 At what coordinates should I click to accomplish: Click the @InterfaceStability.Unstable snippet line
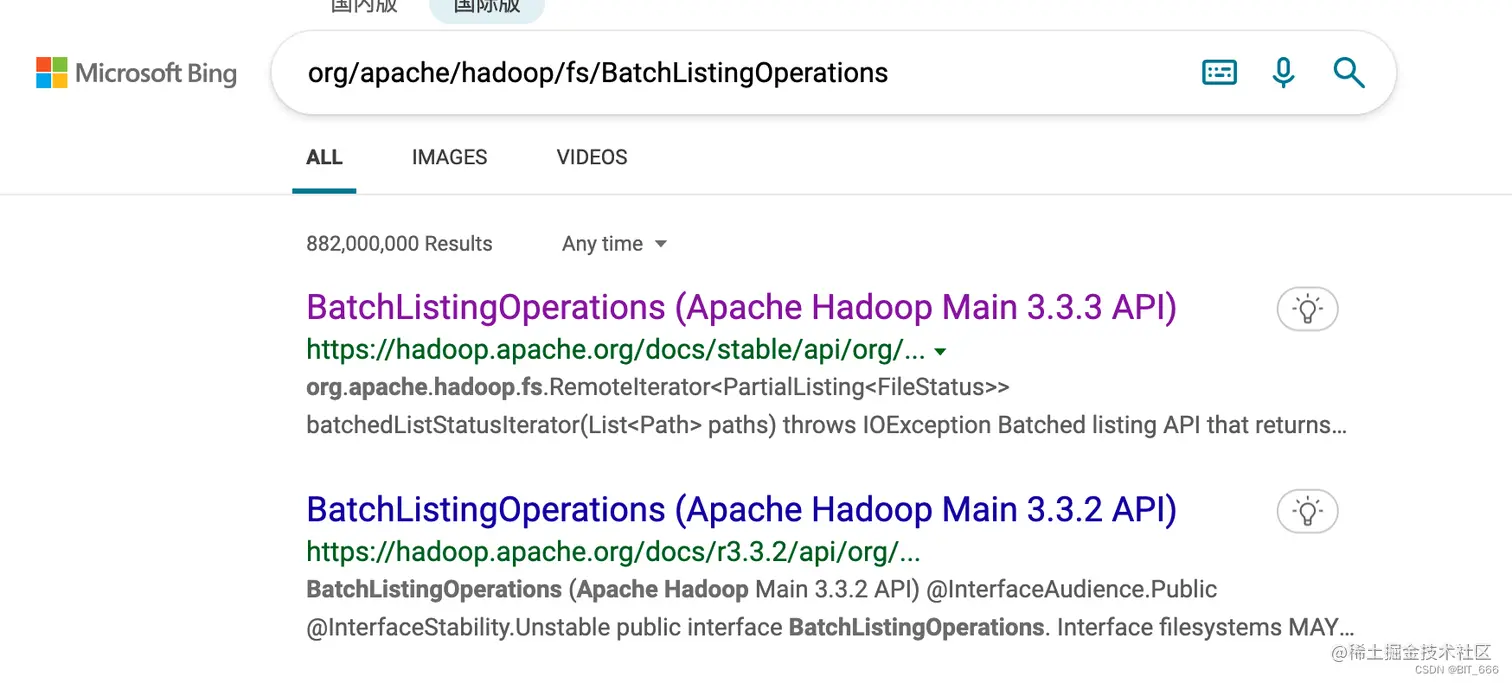pos(830,628)
